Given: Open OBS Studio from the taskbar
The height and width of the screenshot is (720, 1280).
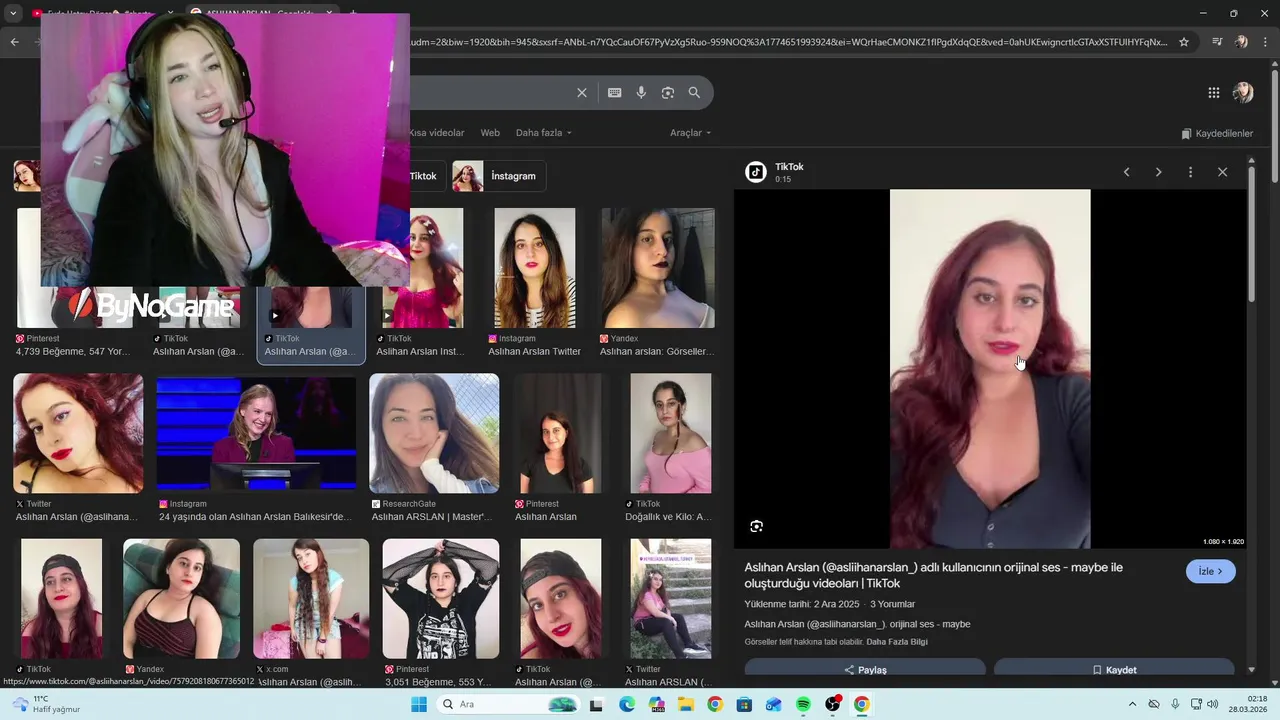Looking at the screenshot, I should pyautogui.click(x=832, y=705).
